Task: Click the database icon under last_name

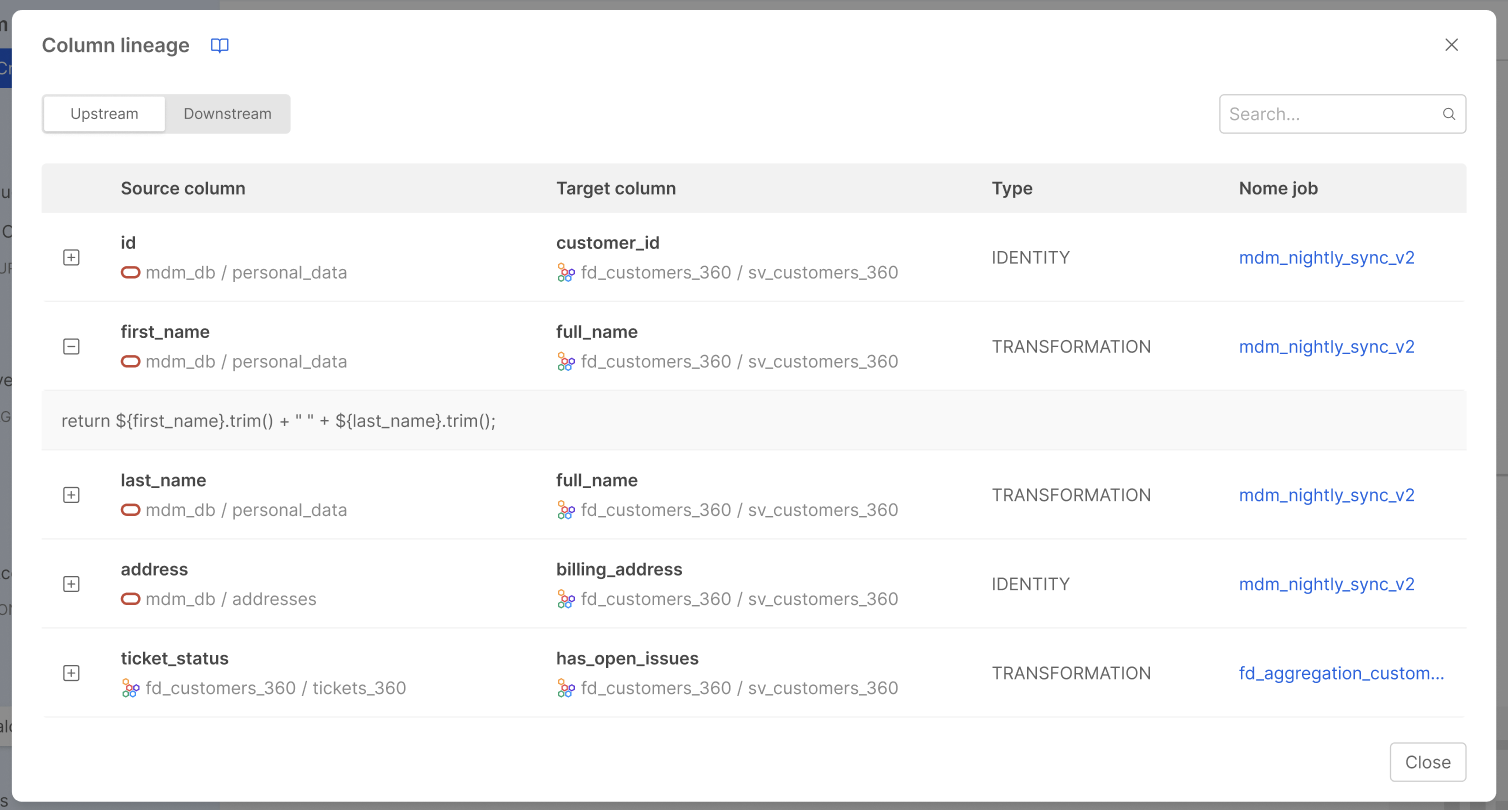Action: [x=130, y=511]
